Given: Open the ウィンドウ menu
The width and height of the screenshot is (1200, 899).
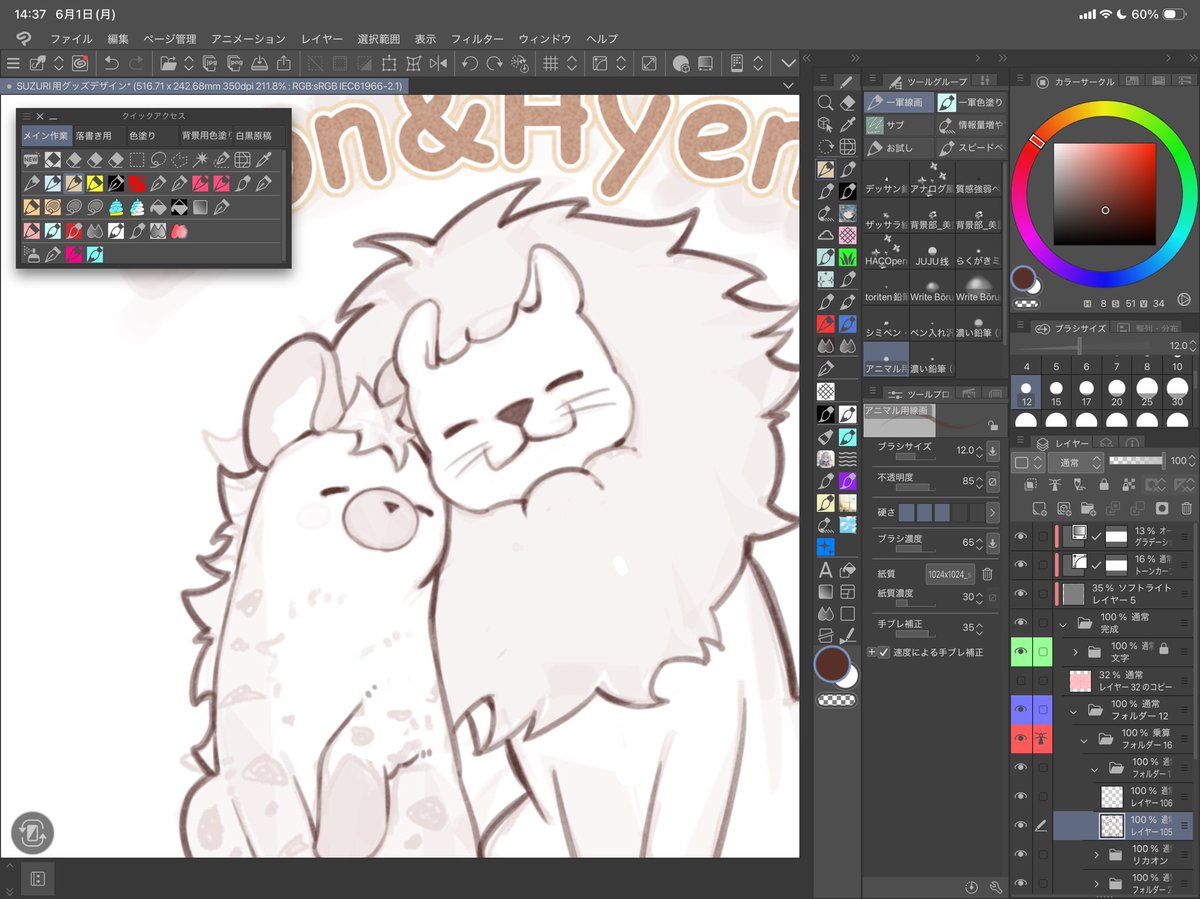Looking at the screenshot, I should click(545, 39).
